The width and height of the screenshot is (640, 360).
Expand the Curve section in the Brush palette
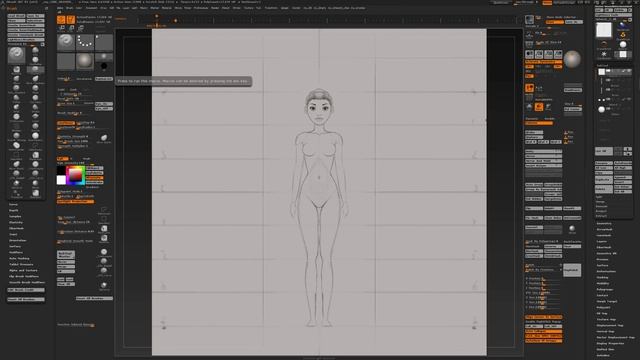click(x=13, y=204)
